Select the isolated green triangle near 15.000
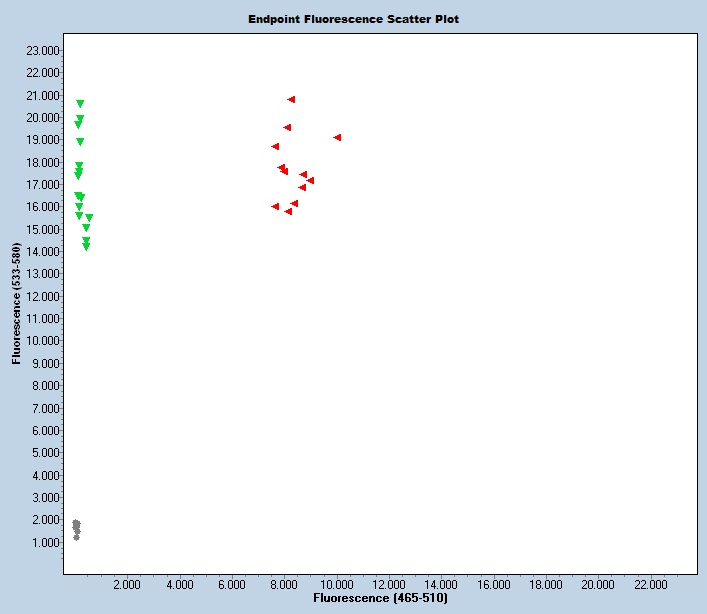The height and width of the screenshot is (614, 707). [86, 228]
